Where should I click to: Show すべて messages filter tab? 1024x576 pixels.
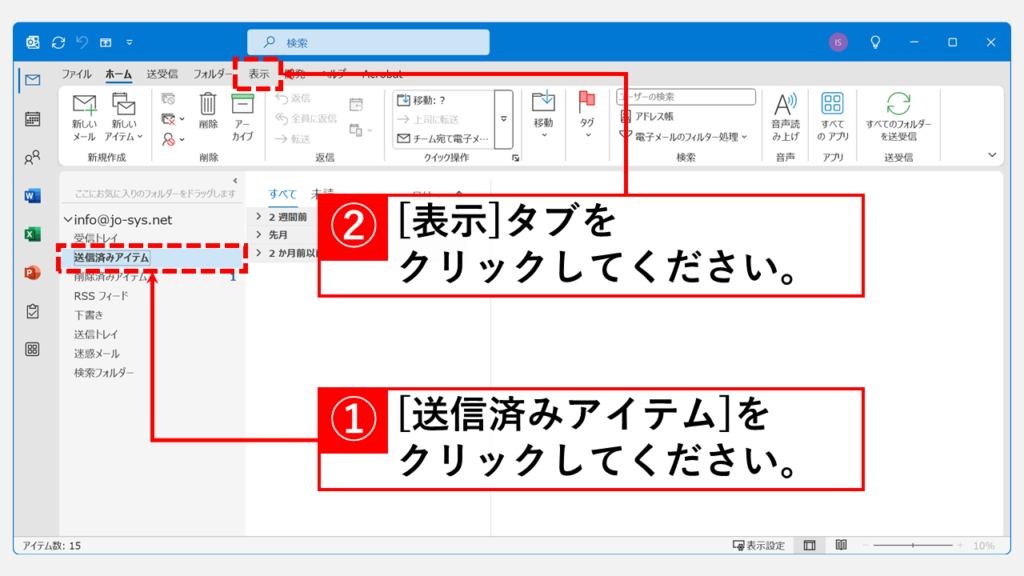[x=282, y=193]
